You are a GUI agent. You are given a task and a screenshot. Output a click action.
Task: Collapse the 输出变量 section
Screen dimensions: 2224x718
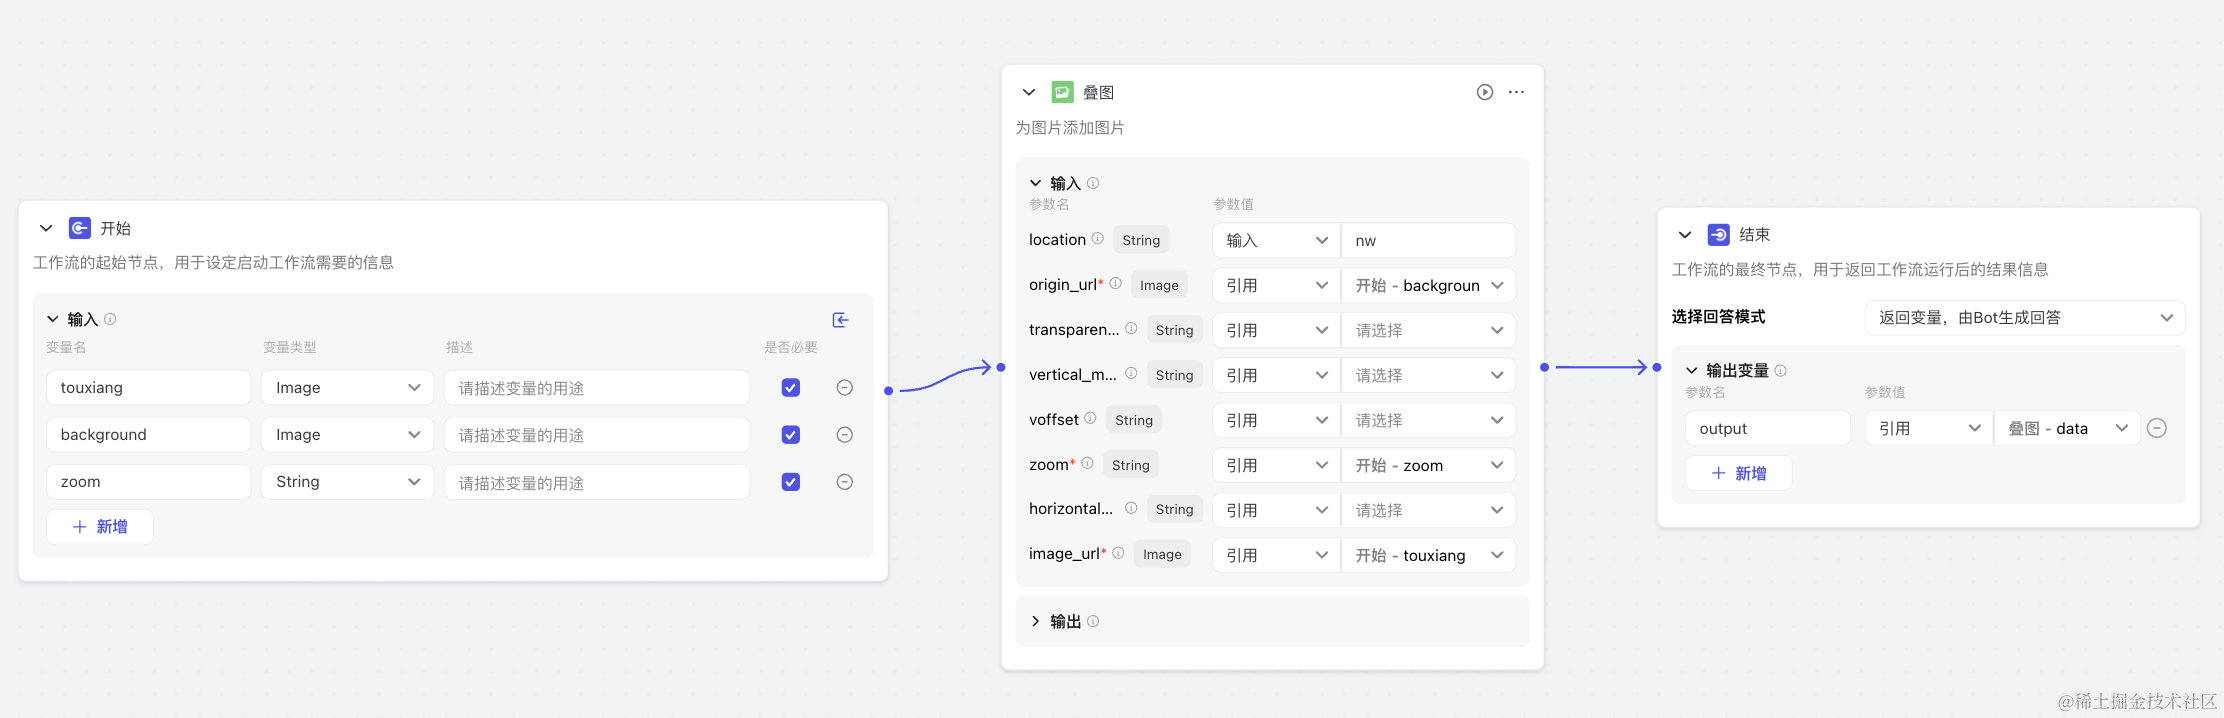(1692, 370)
